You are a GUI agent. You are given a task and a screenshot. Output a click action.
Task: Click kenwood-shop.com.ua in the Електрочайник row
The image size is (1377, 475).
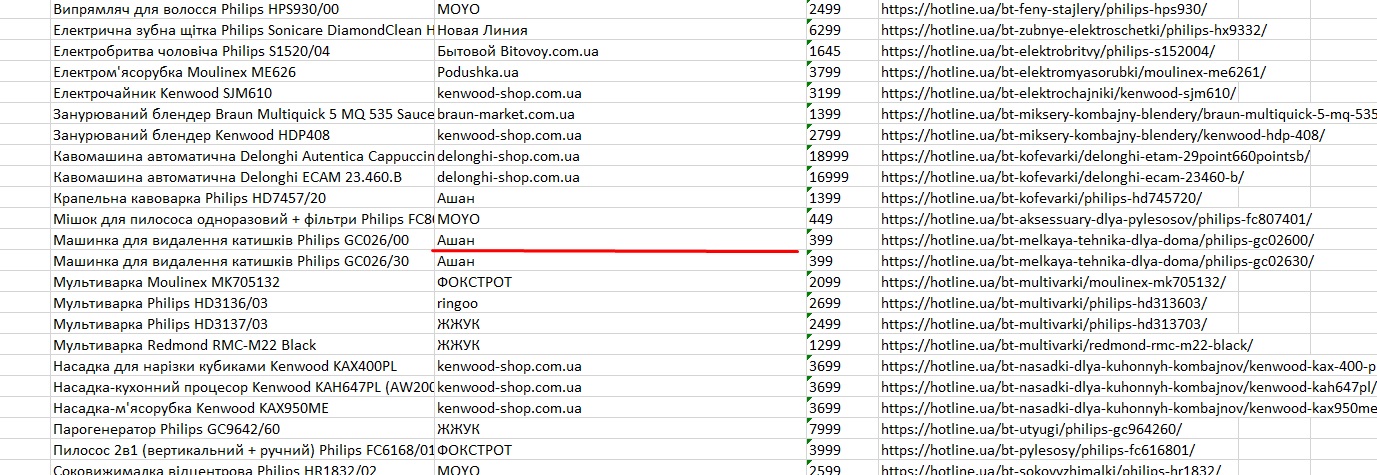click(620, 93)
